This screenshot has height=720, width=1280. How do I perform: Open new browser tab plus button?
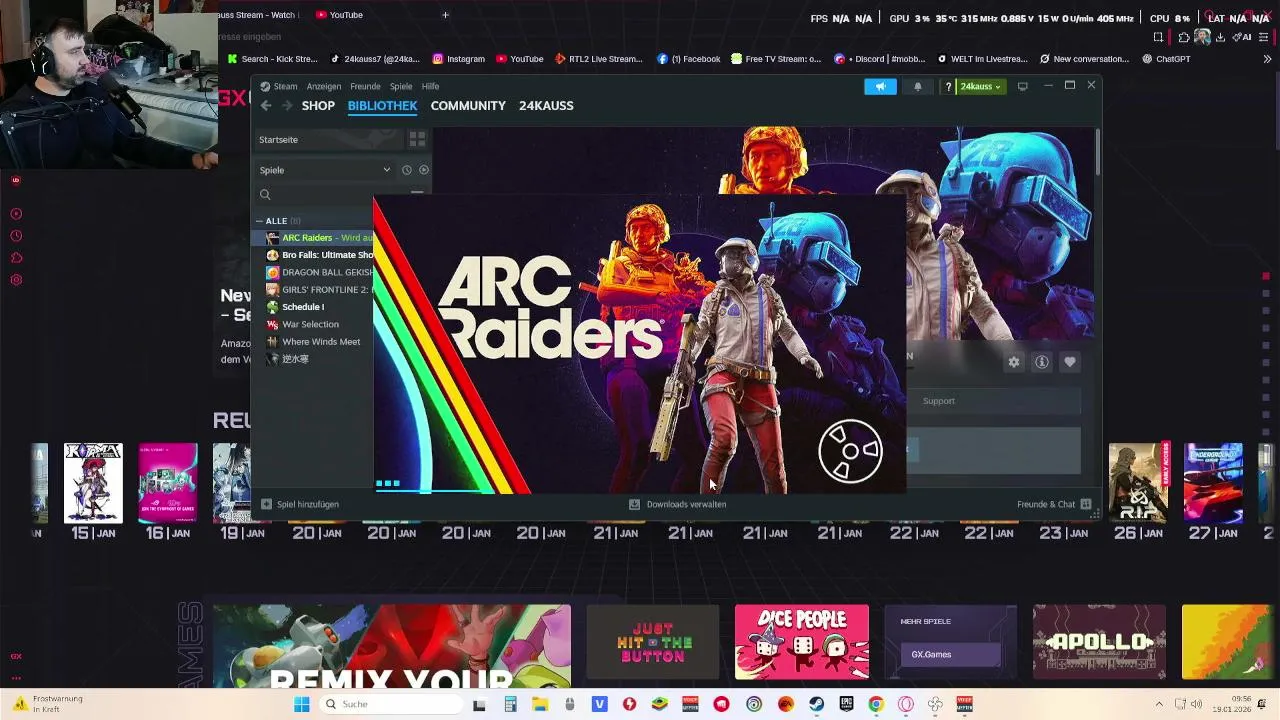click(x=445, y=15)
